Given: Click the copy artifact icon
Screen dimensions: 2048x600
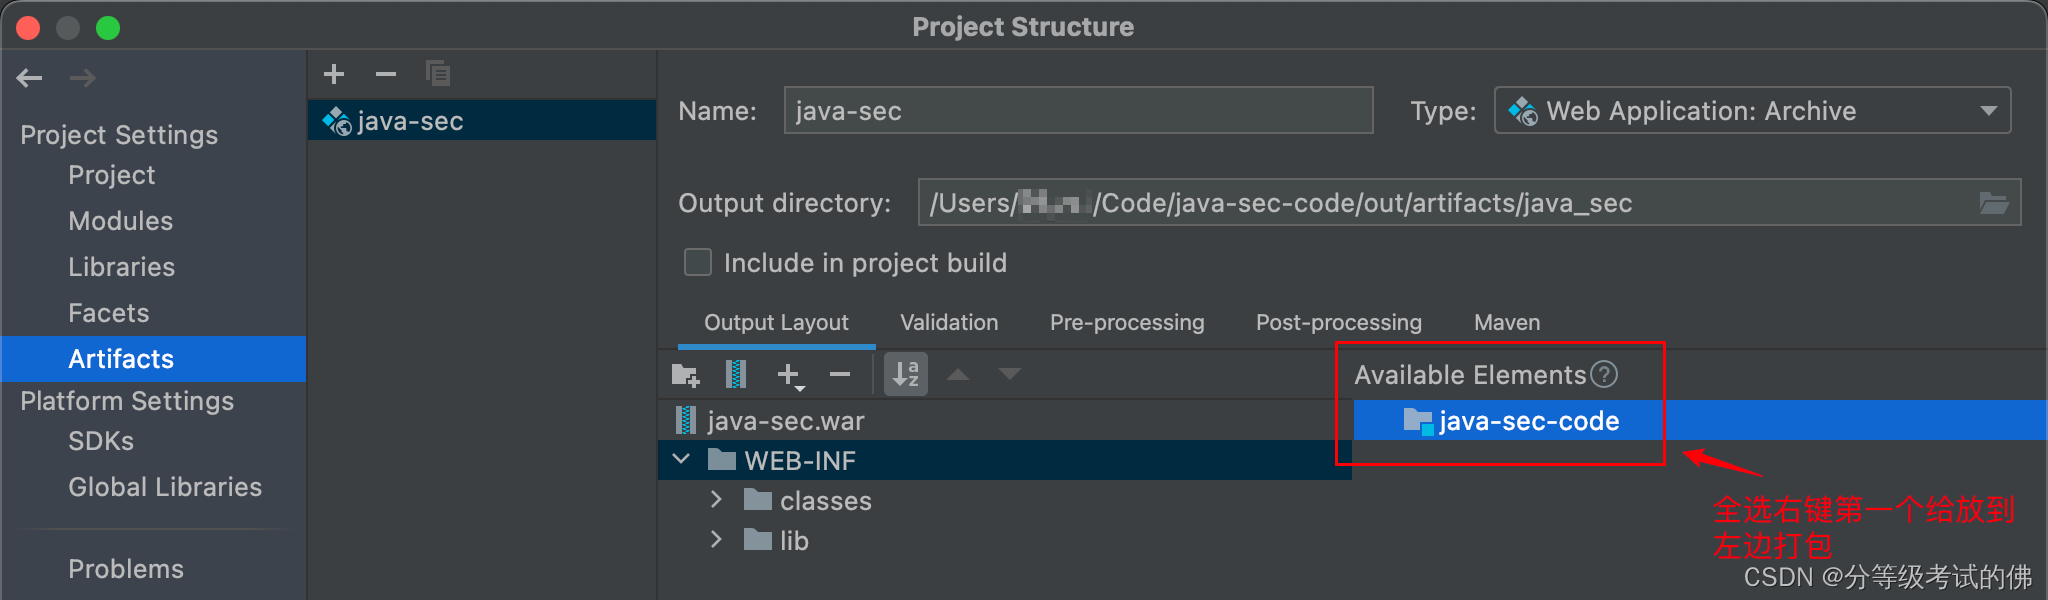Looking at the screenshot, I should tap(438, 74).
